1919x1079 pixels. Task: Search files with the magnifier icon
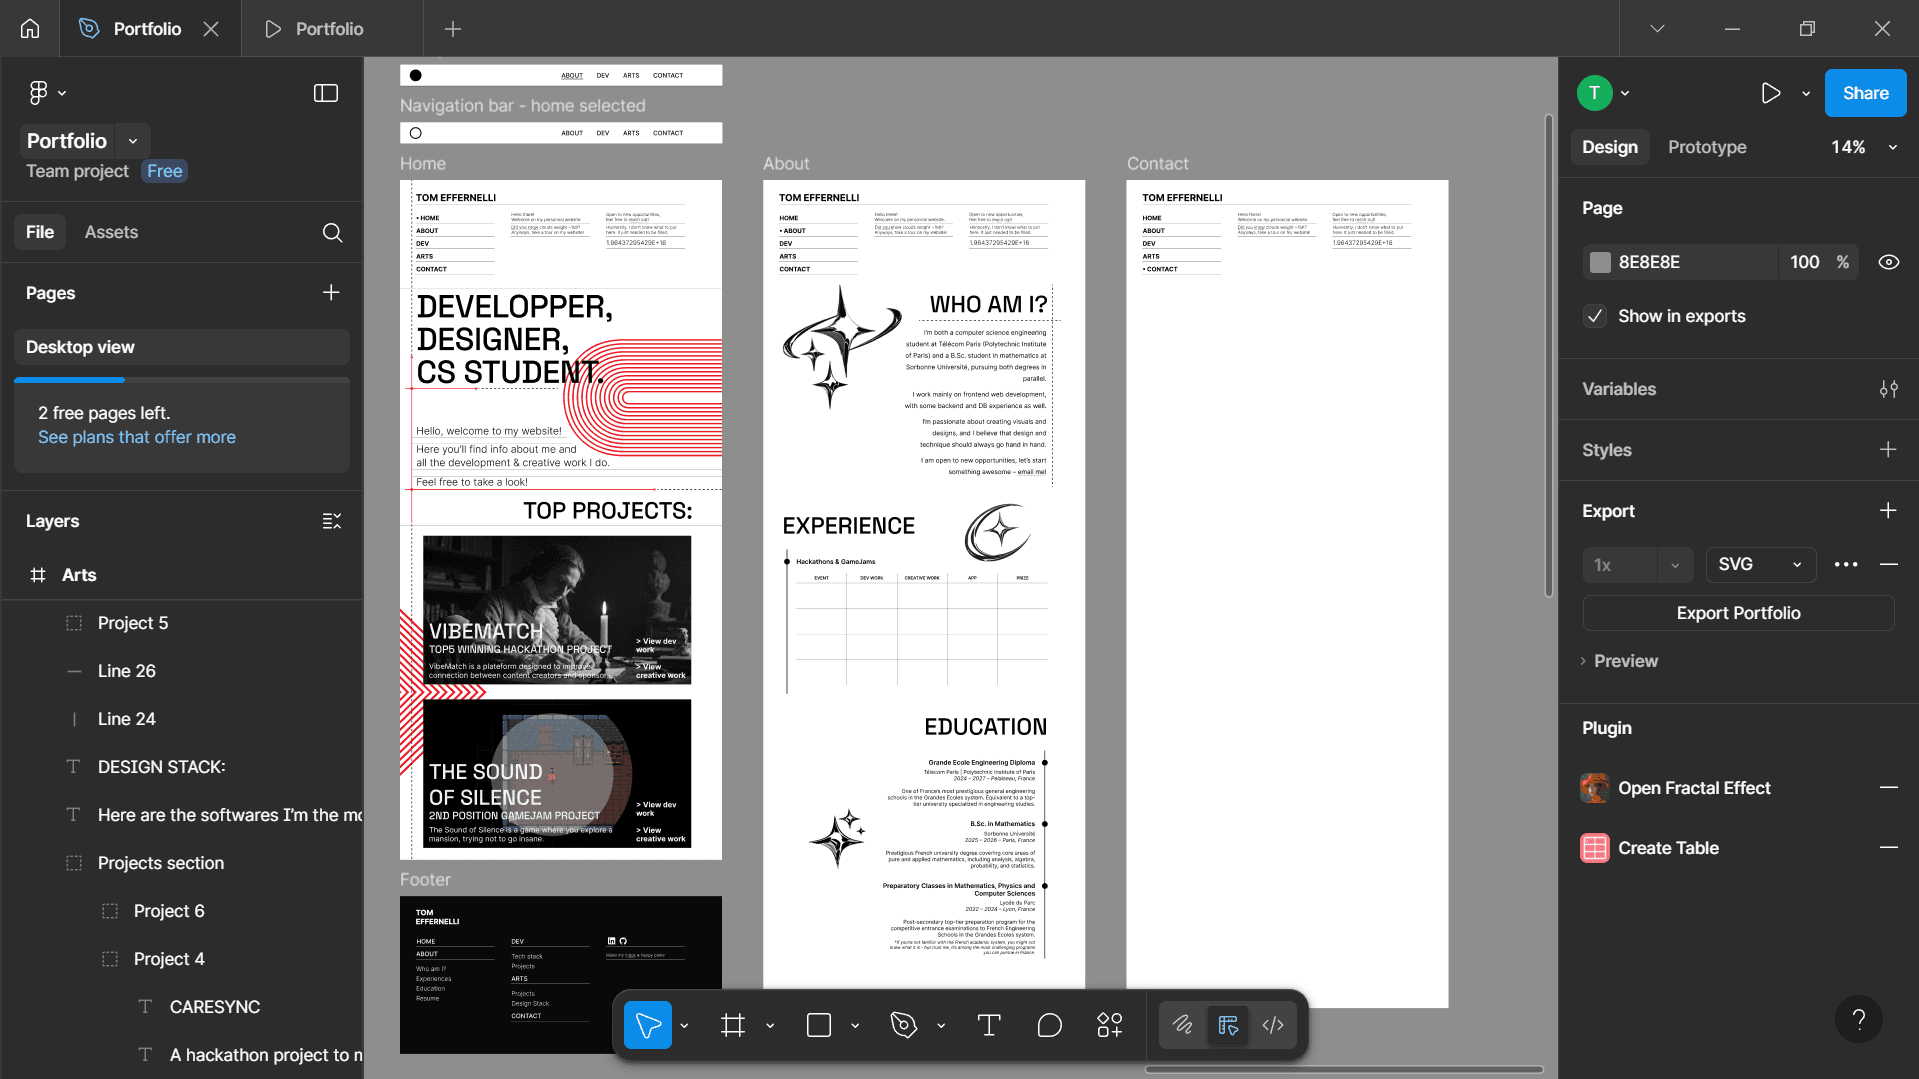(x=333, y=232)
